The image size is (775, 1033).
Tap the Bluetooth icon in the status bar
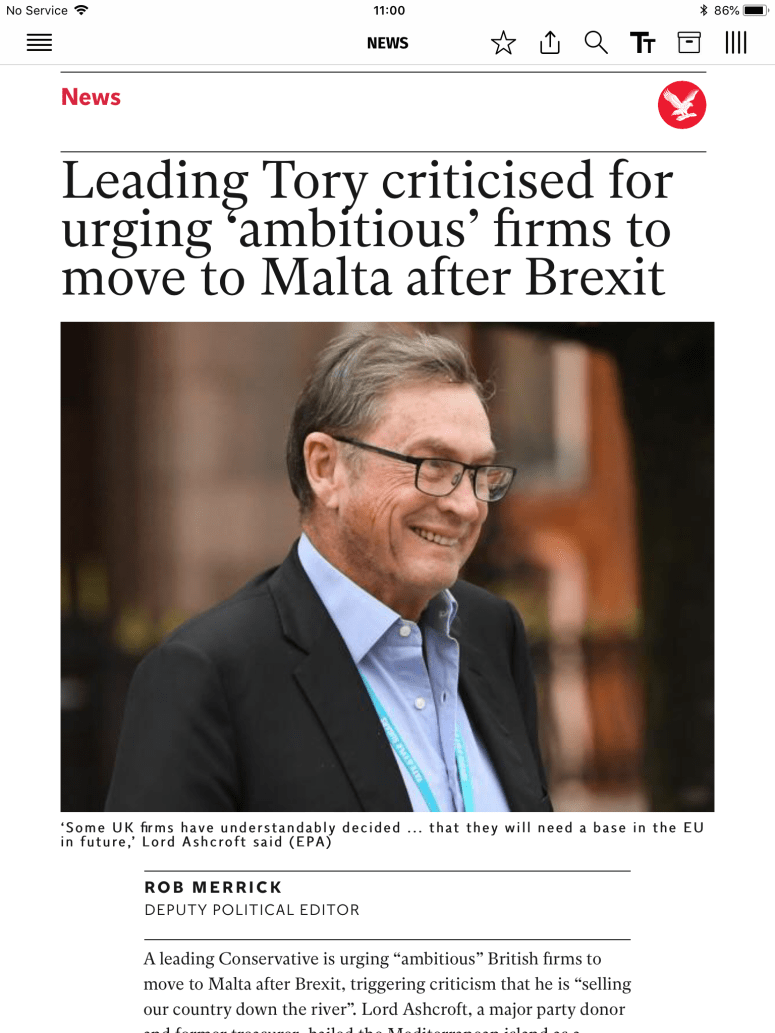coord(703,10)
